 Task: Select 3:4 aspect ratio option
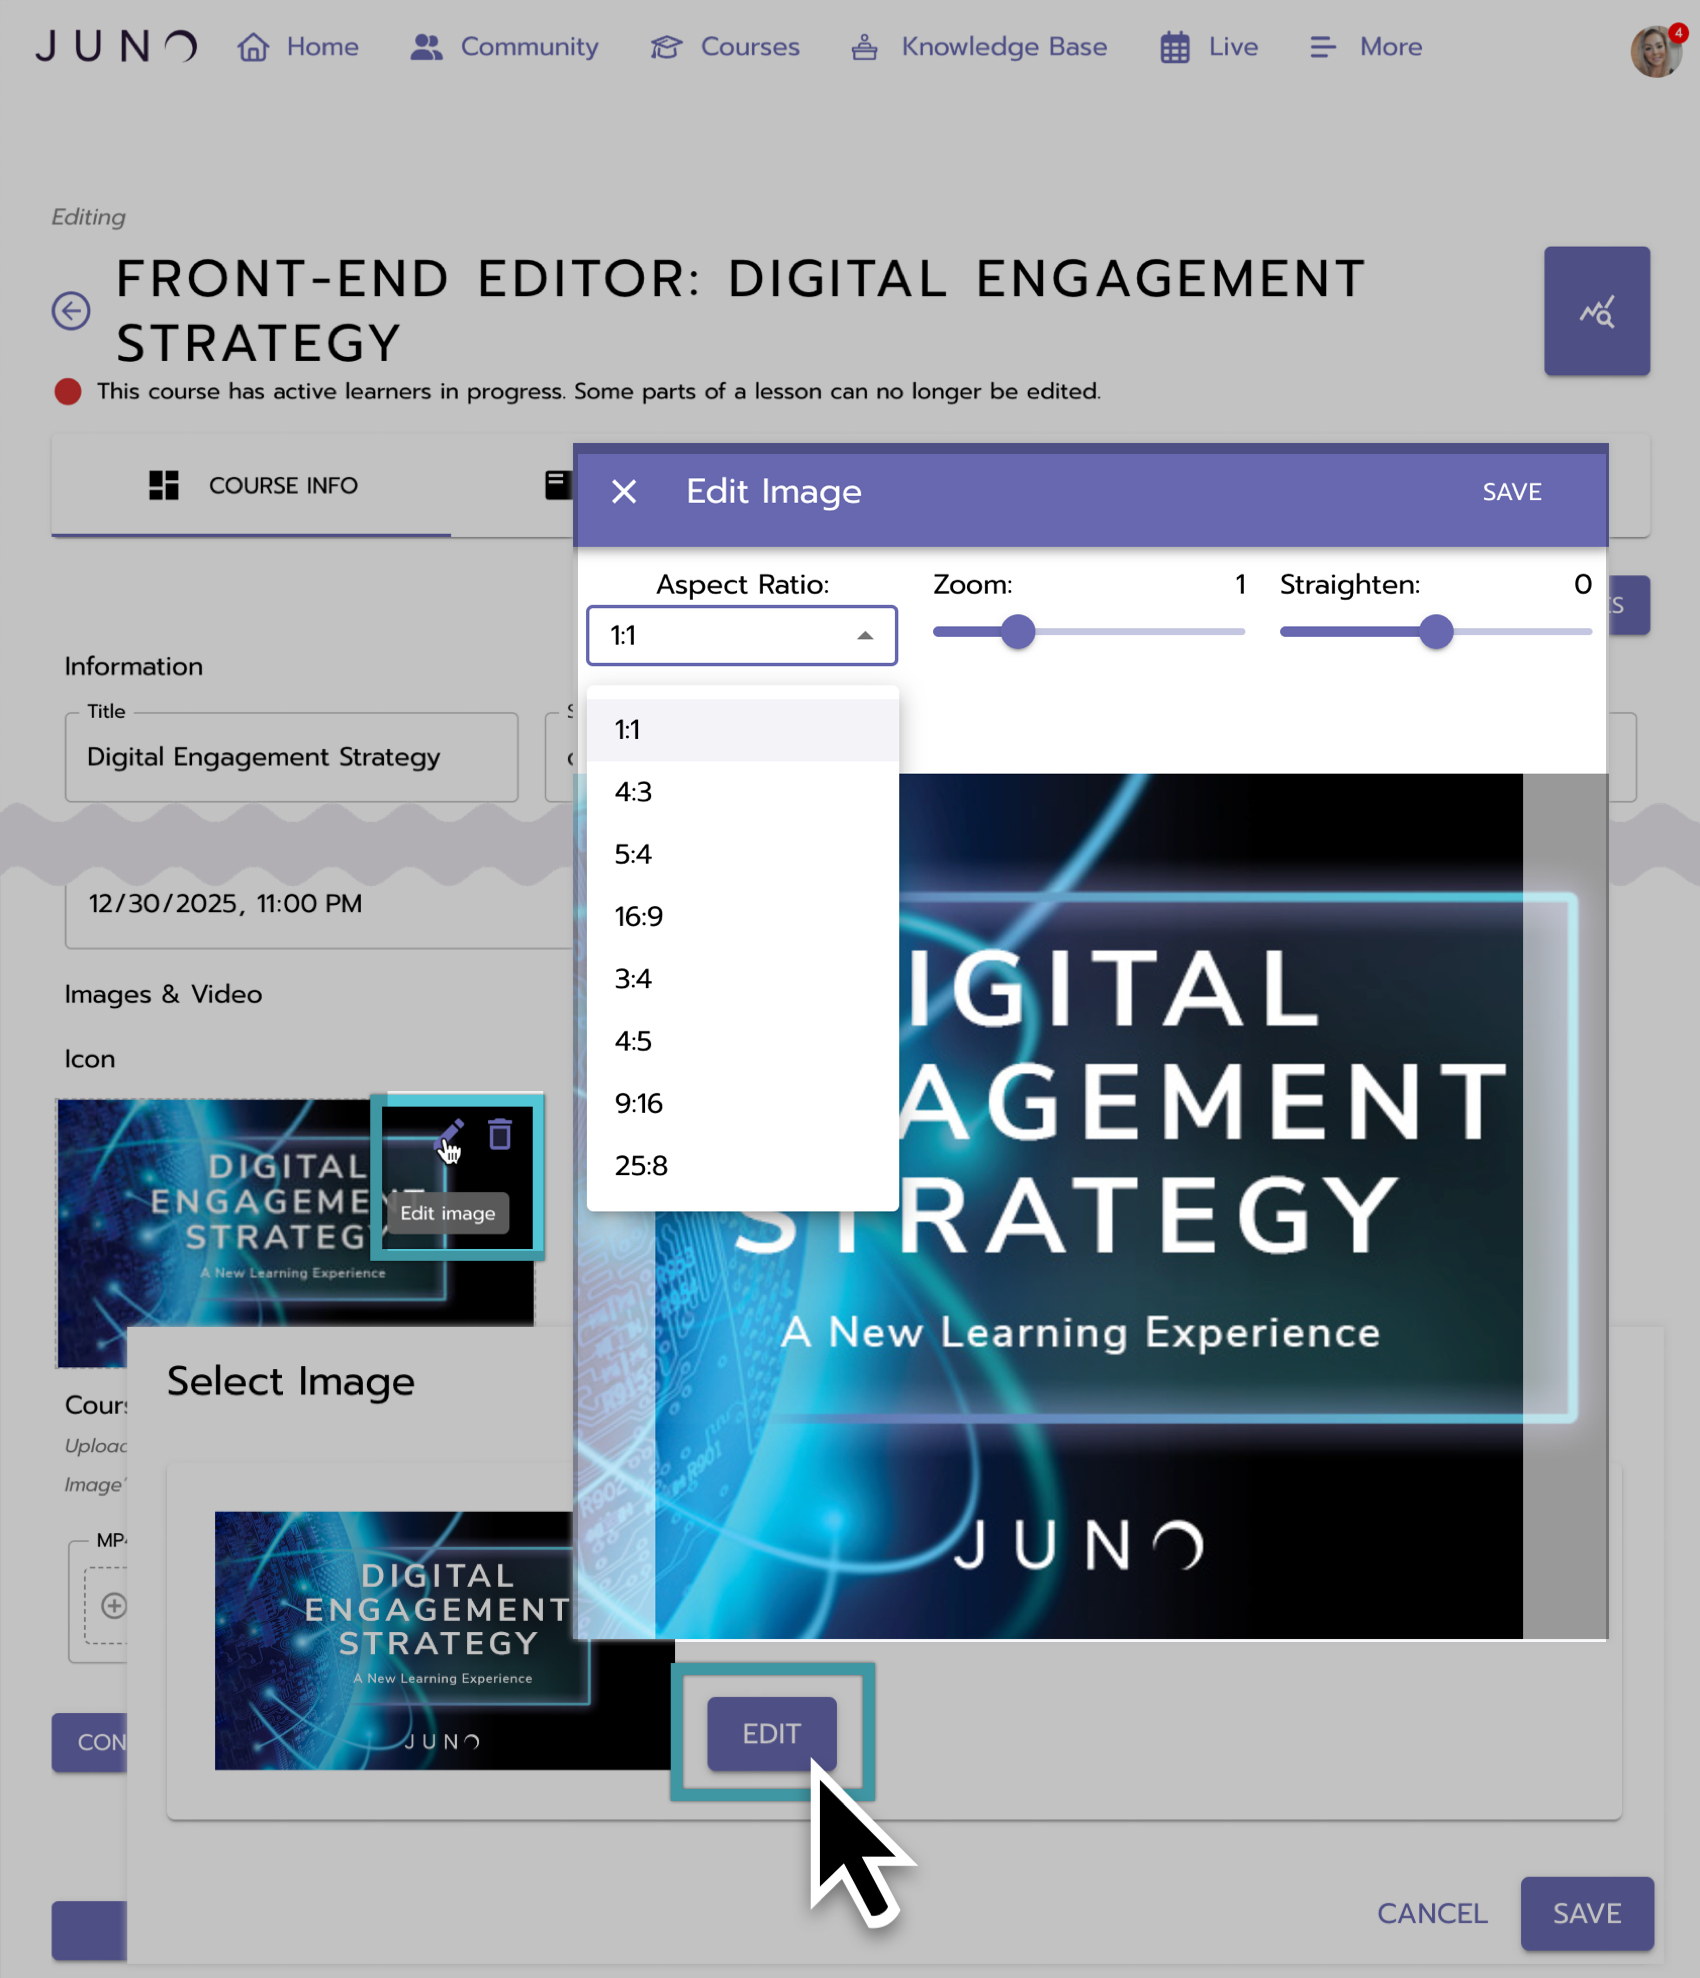point(743,979)
